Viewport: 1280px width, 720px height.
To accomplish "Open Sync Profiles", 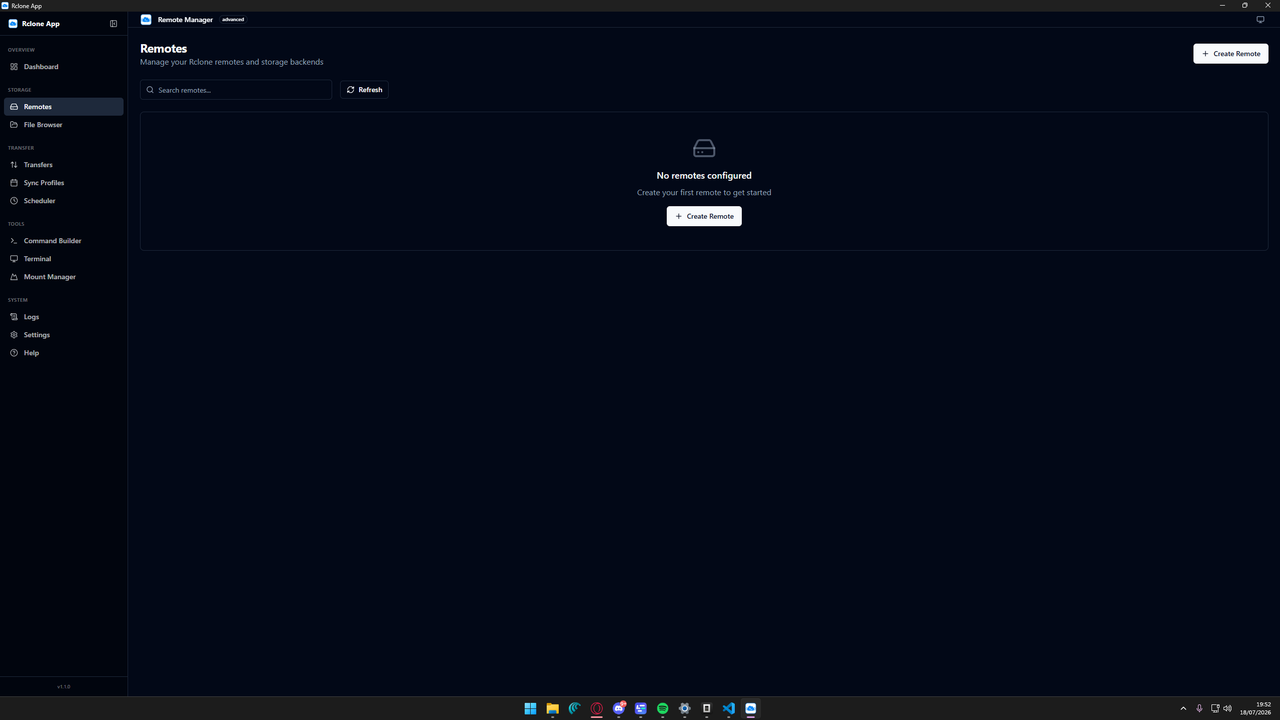I will point(64,183).
